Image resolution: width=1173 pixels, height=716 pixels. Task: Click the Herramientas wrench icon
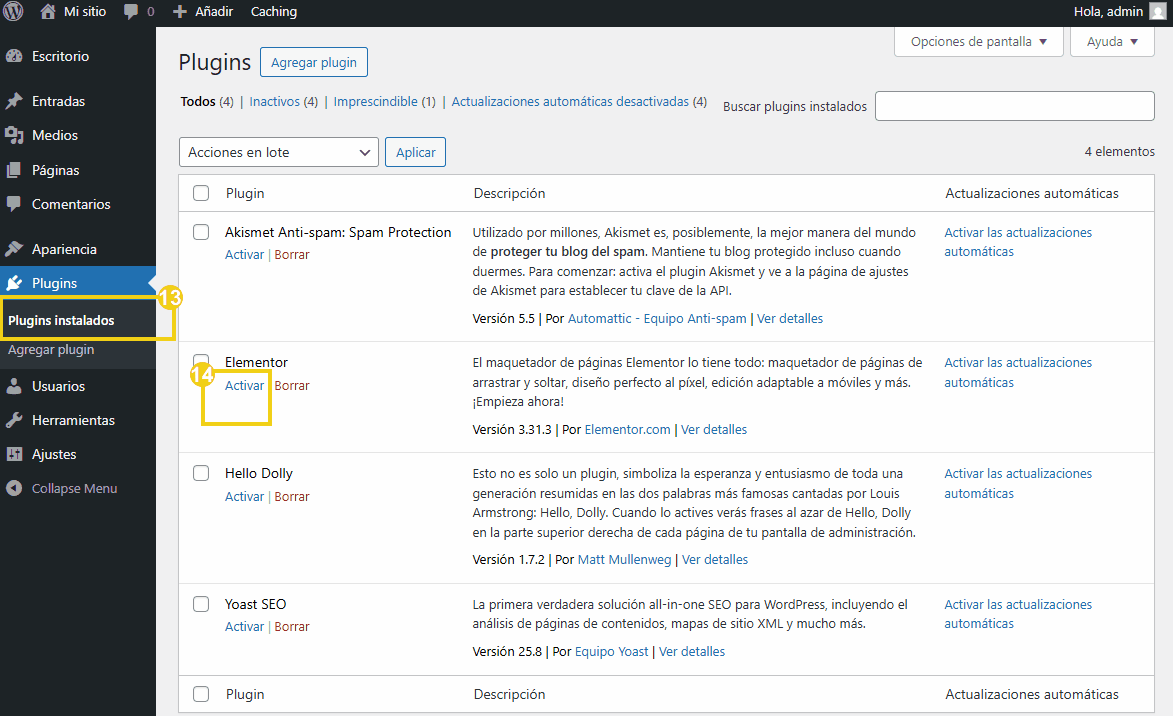(x=14, y=420)
